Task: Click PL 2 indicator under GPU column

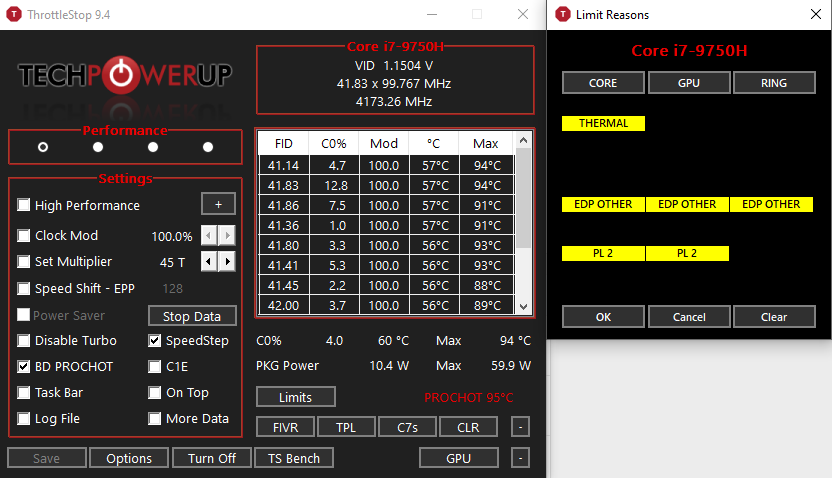Action: 687,253
